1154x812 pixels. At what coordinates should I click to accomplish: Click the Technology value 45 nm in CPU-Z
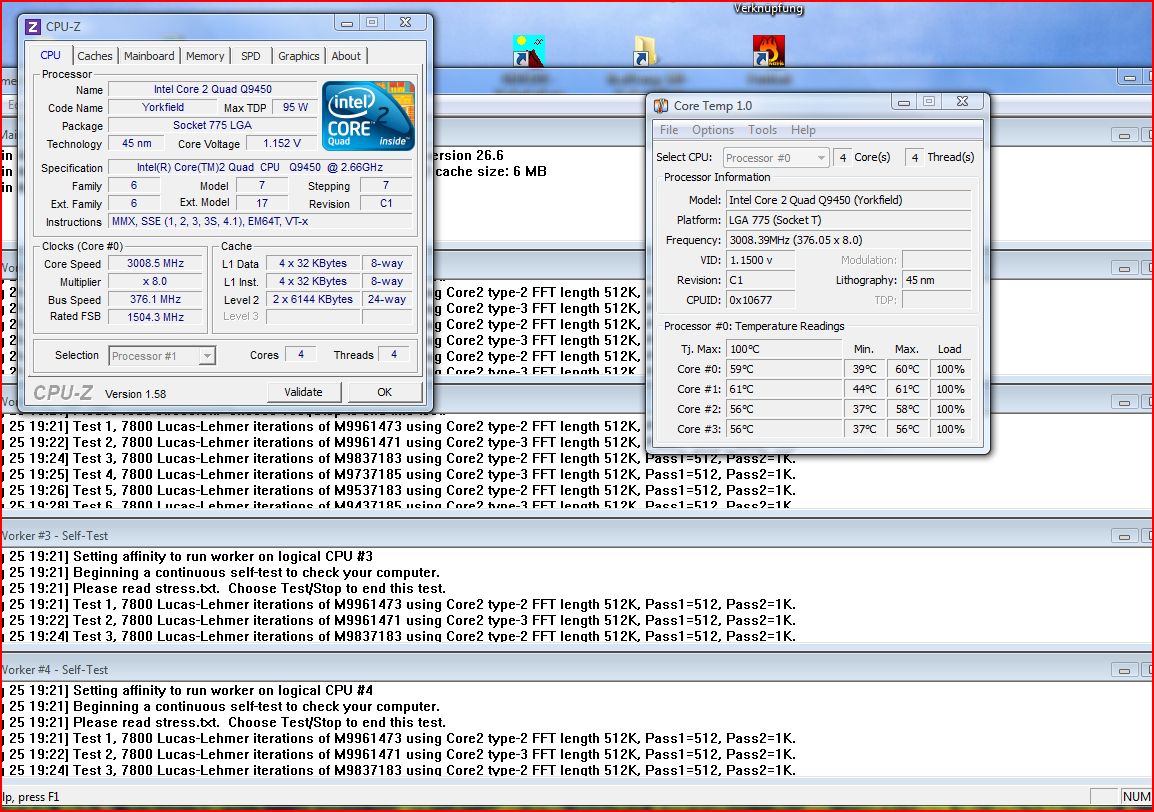pos(137,143)
